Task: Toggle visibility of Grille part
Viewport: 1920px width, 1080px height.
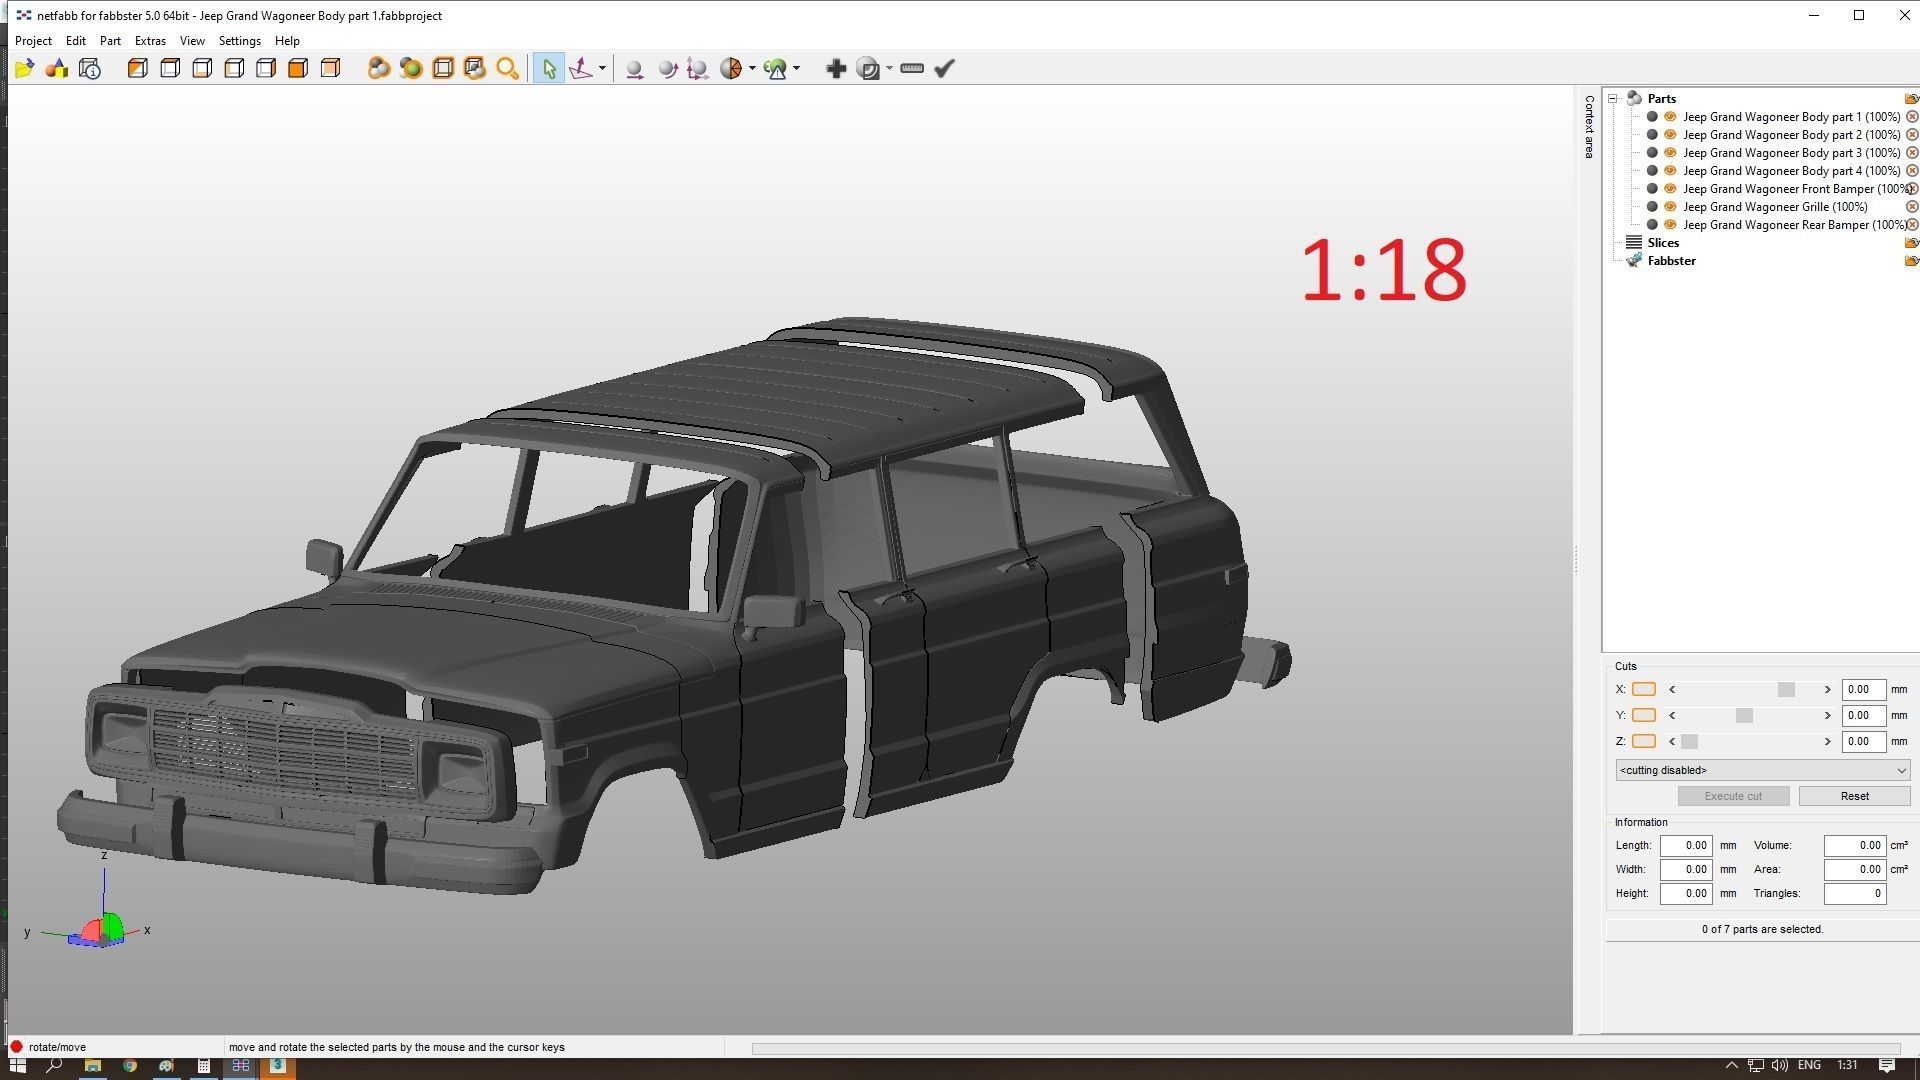Action: (1670, 206)
